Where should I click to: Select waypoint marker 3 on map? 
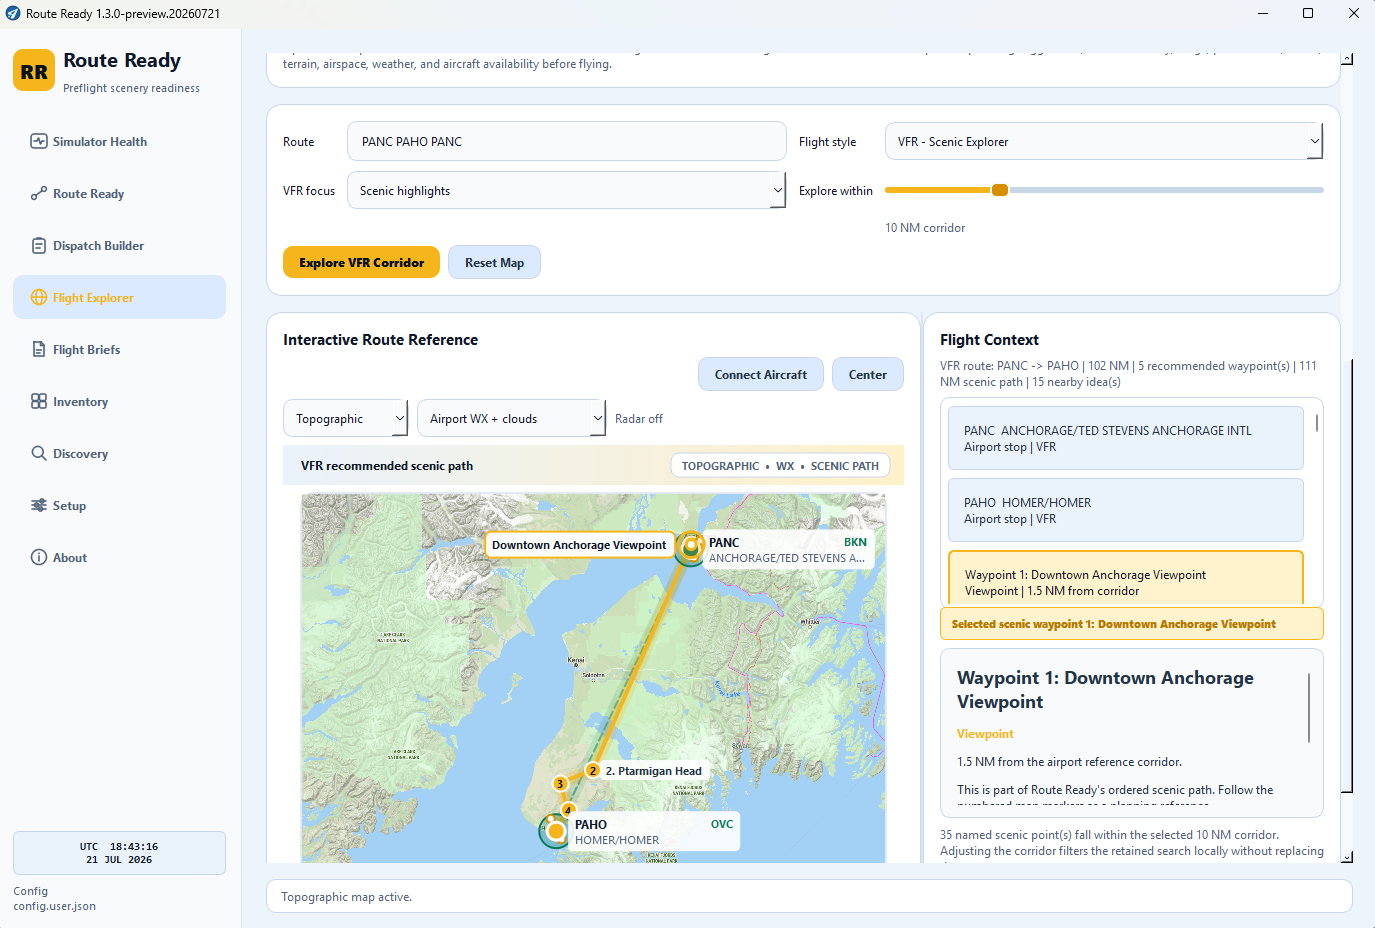(560, 784)
